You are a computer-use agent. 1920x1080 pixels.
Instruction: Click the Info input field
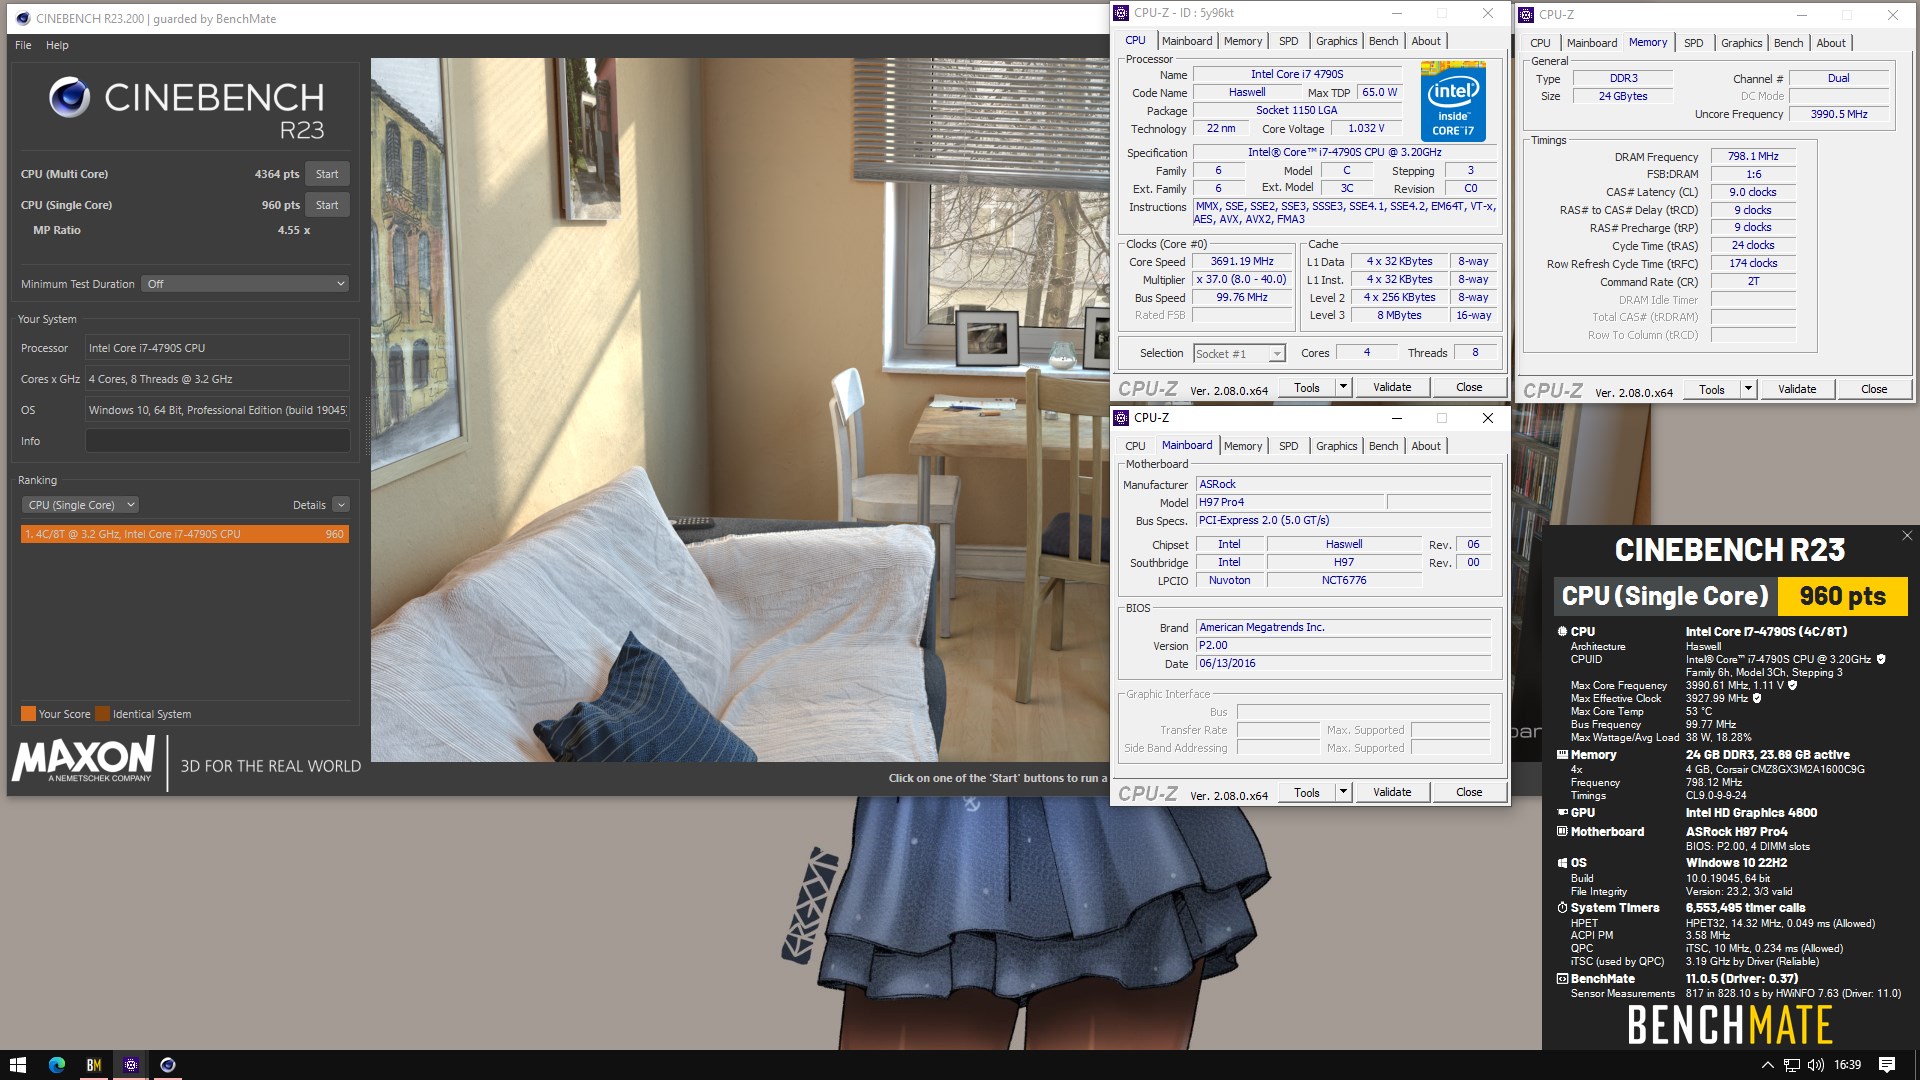pos(217,441)
